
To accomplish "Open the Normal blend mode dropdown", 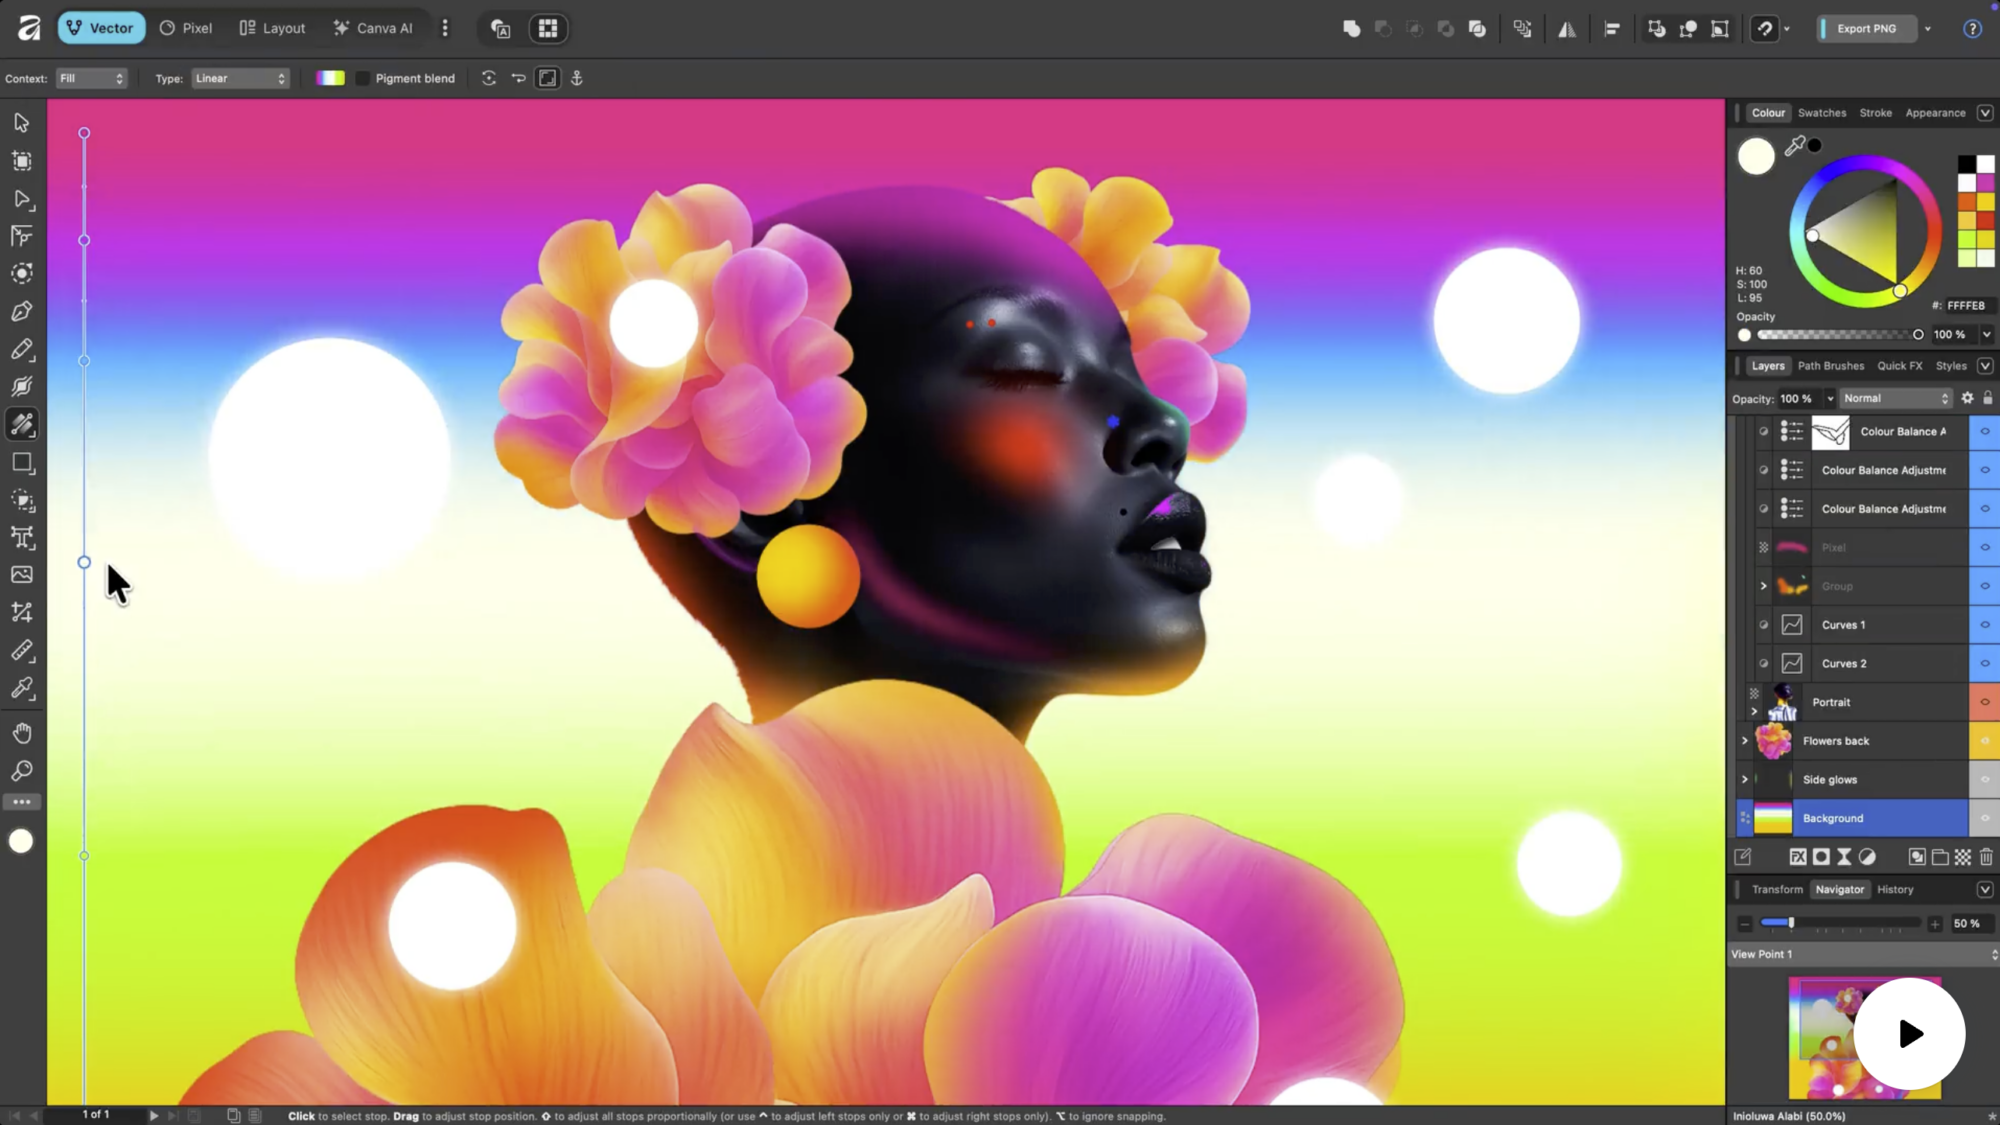I will tap(1896, 398).
